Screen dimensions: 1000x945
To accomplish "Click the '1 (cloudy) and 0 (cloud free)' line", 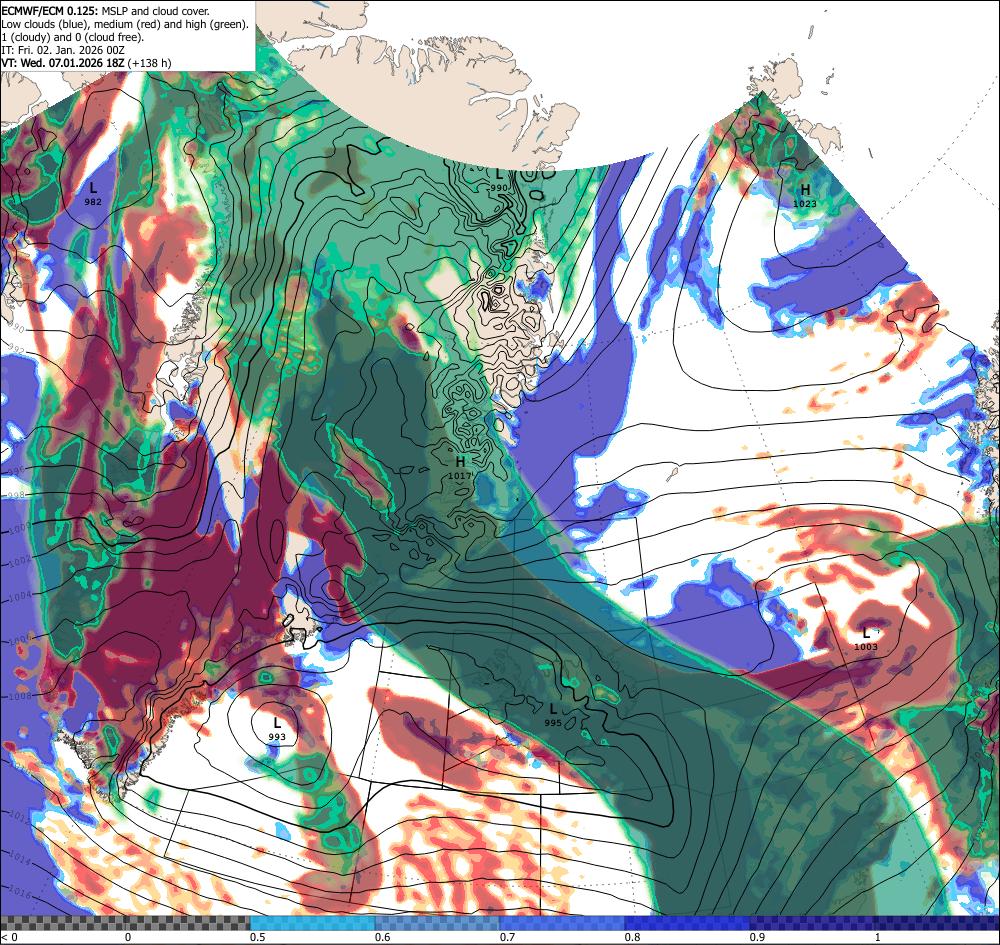I will [73, 37].
